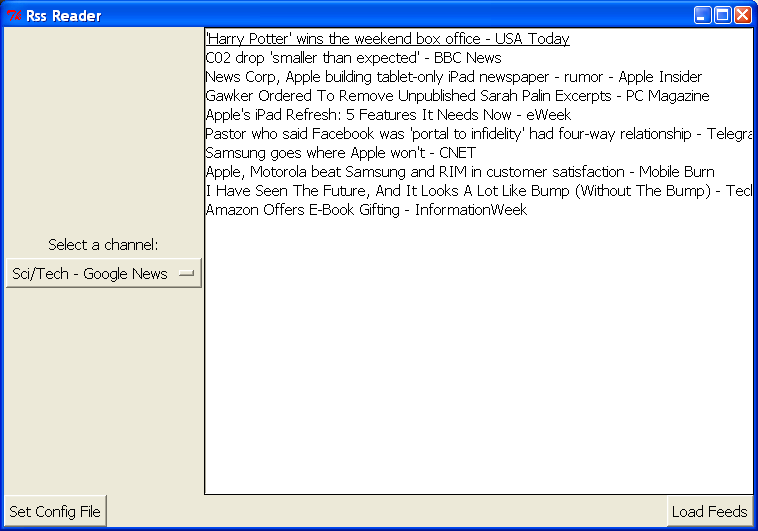Viewport: 758px width, 531px height.
Task: Select Samsung goes where Apple won't headline
Action: (341, 152)
